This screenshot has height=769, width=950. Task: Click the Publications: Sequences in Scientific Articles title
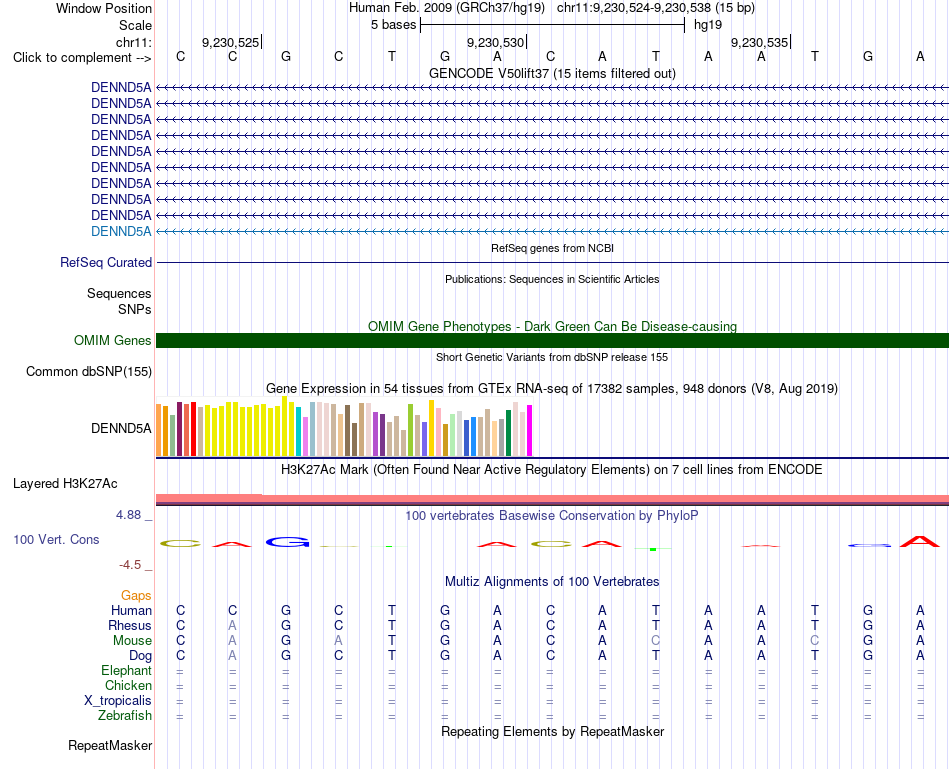point(552,279)
